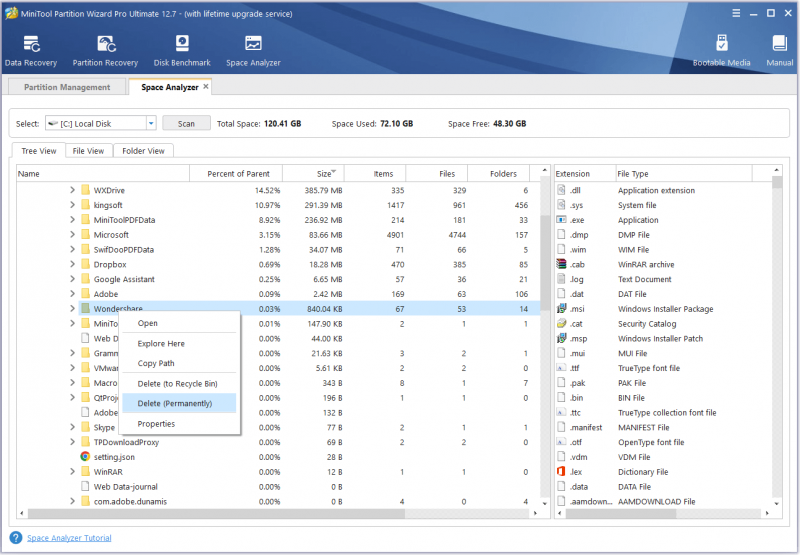Sort by the Size column header
The image size is (800, 555).
click(x=313, y=173)
